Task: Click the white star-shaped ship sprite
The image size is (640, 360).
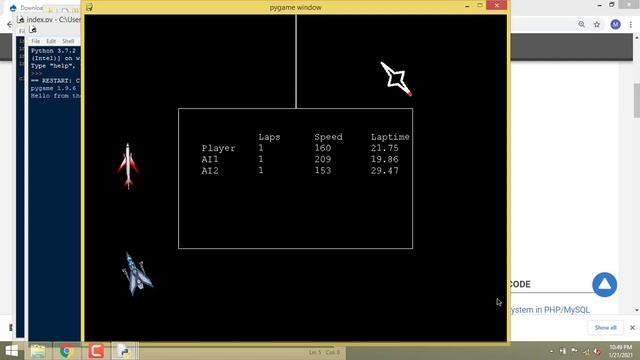Action: coord(396,79)
